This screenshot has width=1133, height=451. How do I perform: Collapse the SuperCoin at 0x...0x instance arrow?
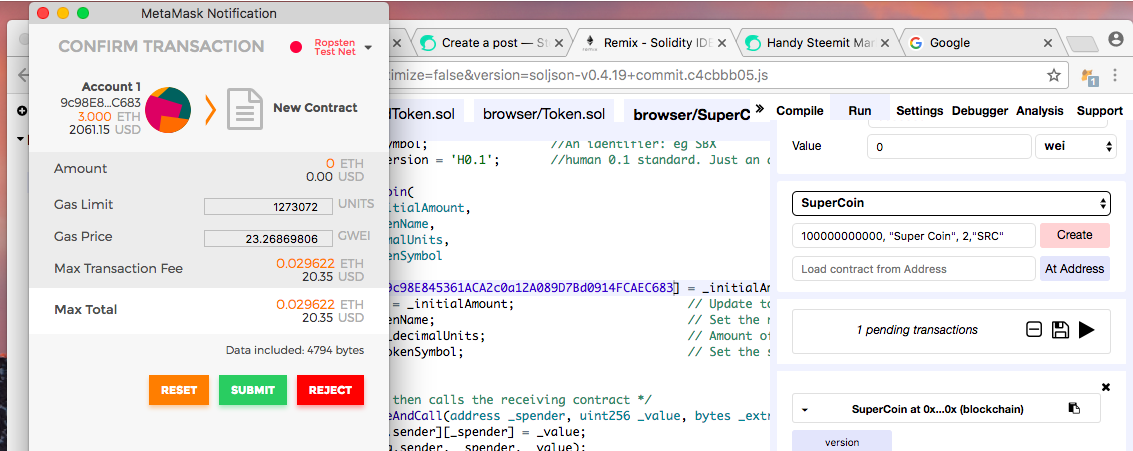pos(805,410)
